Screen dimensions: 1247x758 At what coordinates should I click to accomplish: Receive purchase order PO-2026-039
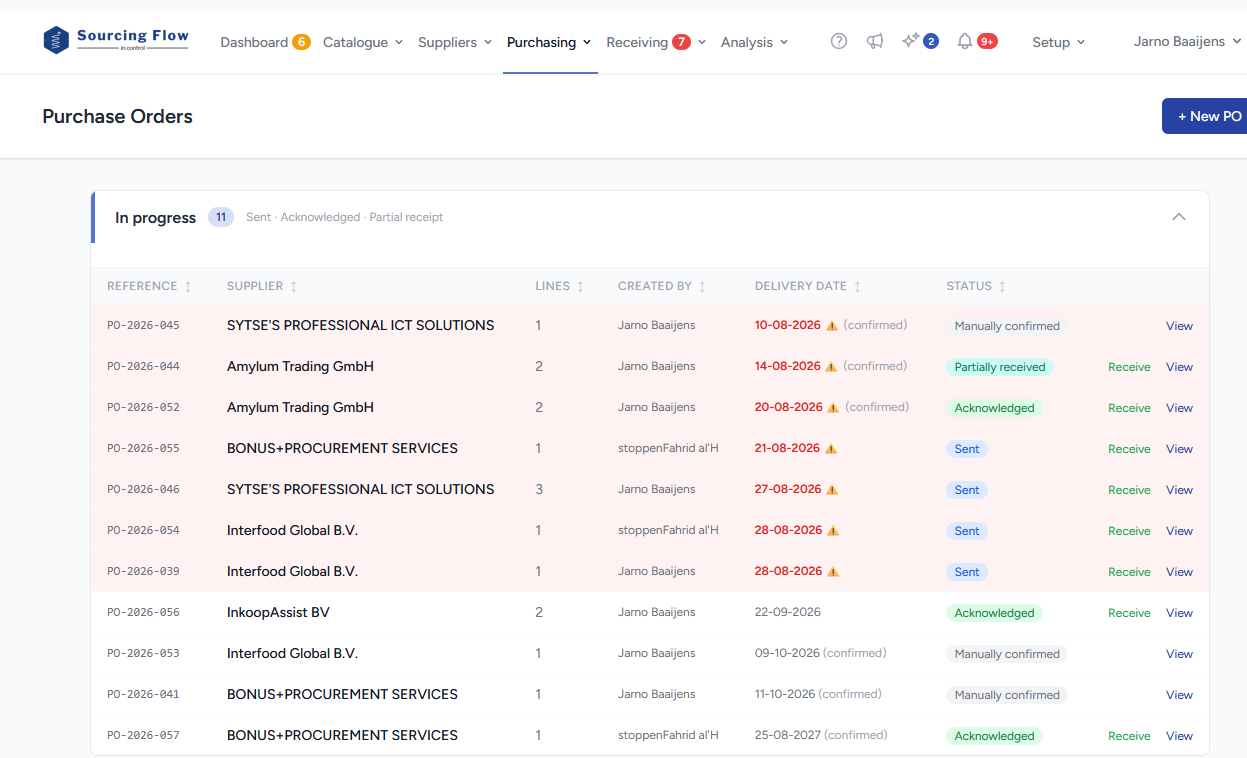coord(1129,572)
